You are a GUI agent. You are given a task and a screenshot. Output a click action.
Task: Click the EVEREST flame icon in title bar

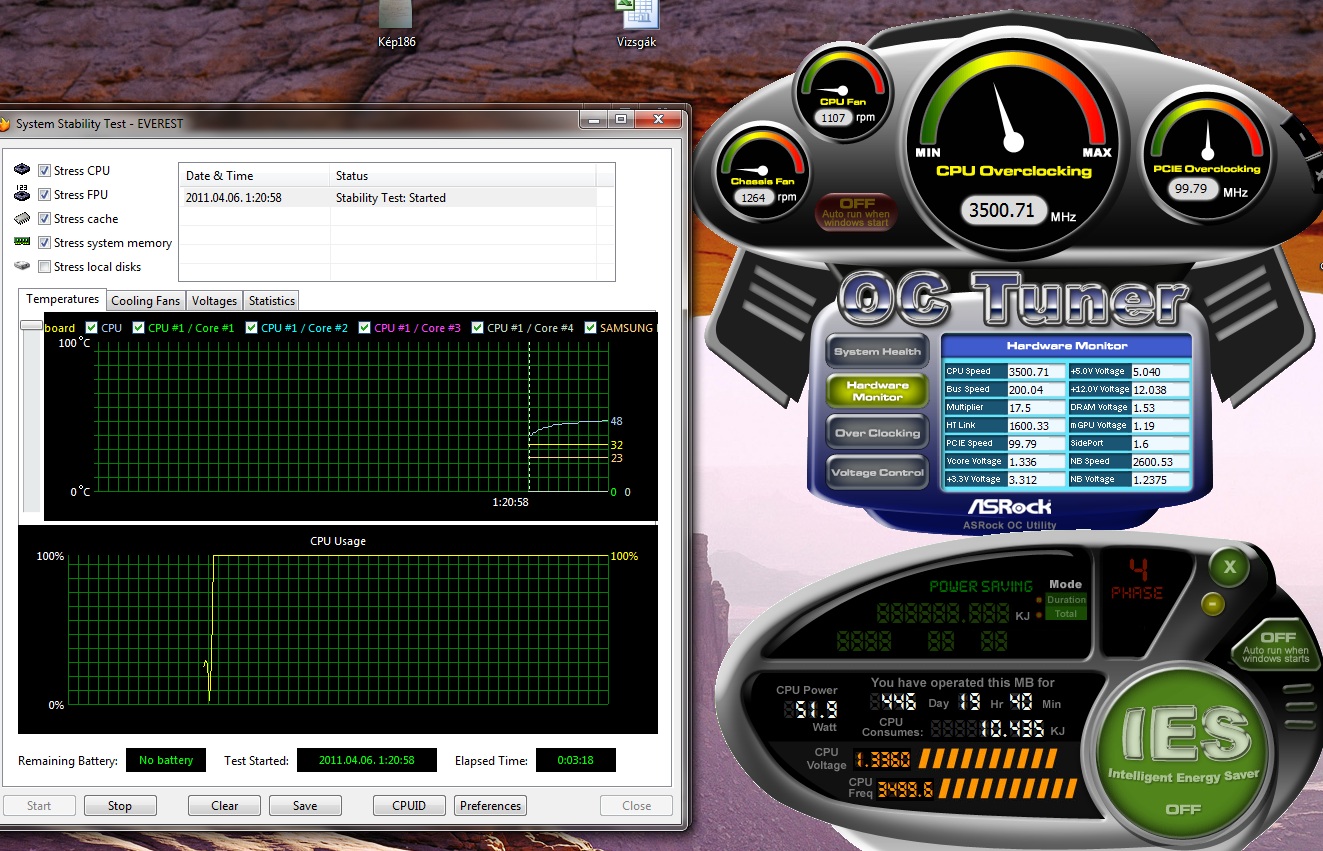[5, 124]
